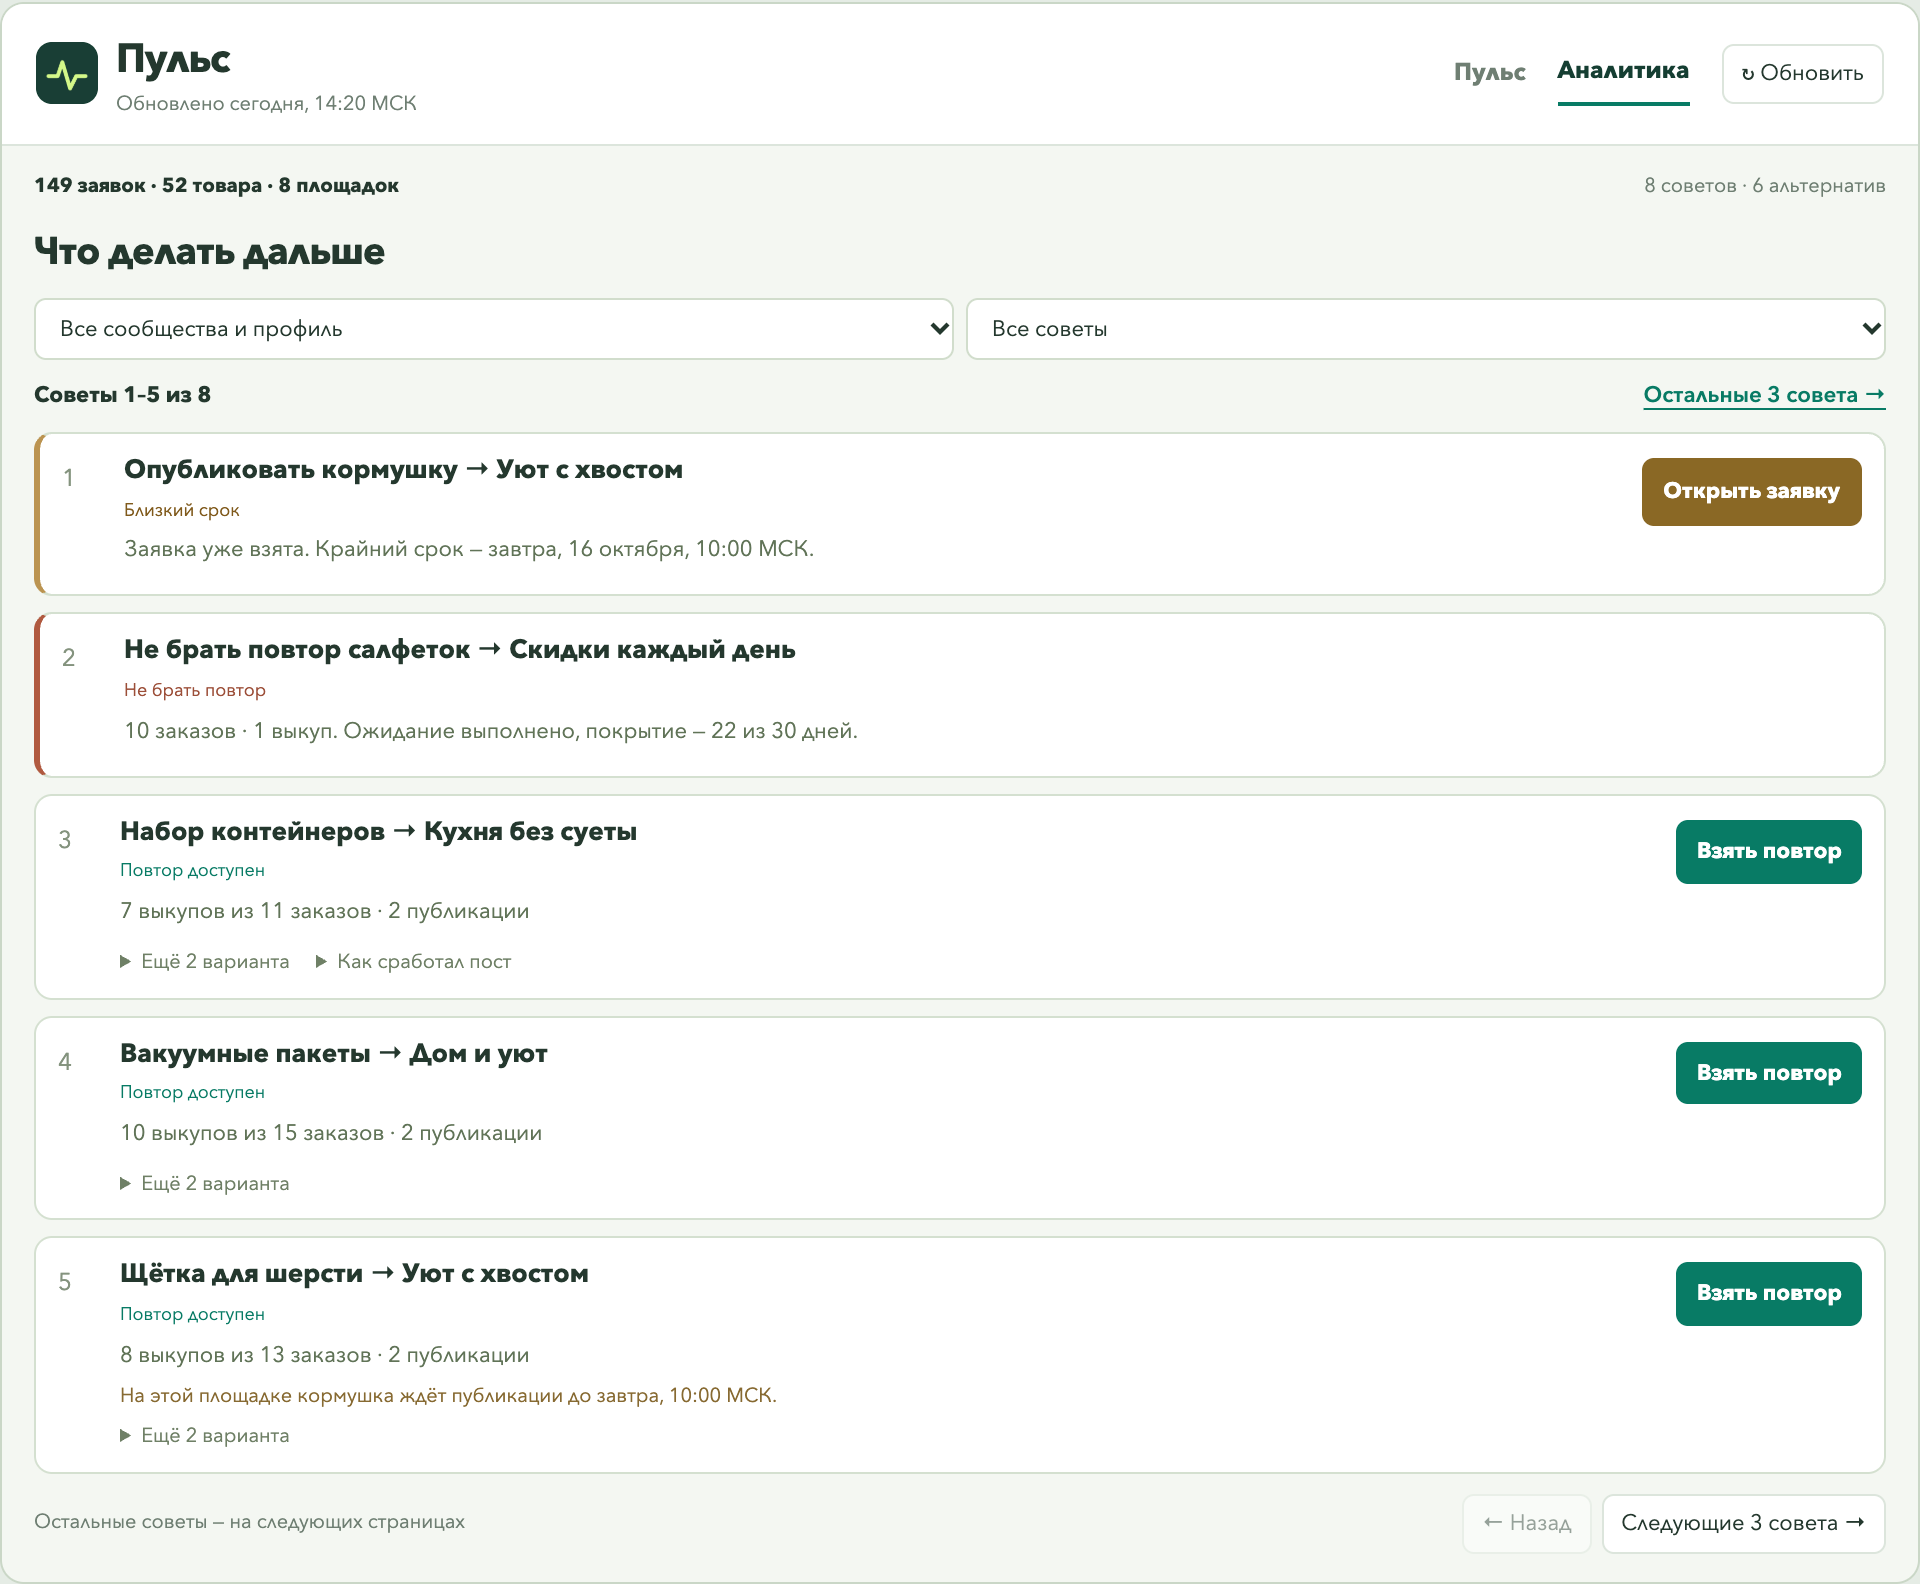The height and width of the screenshot is (1584, 1920).
Task: Open the 'Все сообщества и профиль' dropdown
Action: pos(494,329)
